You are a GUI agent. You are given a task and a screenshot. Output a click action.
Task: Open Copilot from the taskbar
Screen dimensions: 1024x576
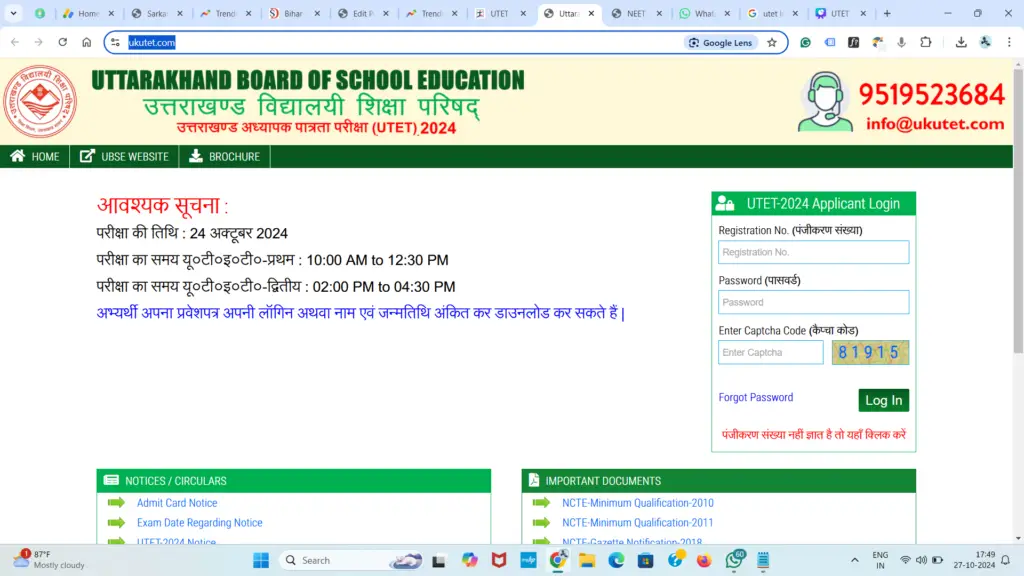(x=470, y=560)
